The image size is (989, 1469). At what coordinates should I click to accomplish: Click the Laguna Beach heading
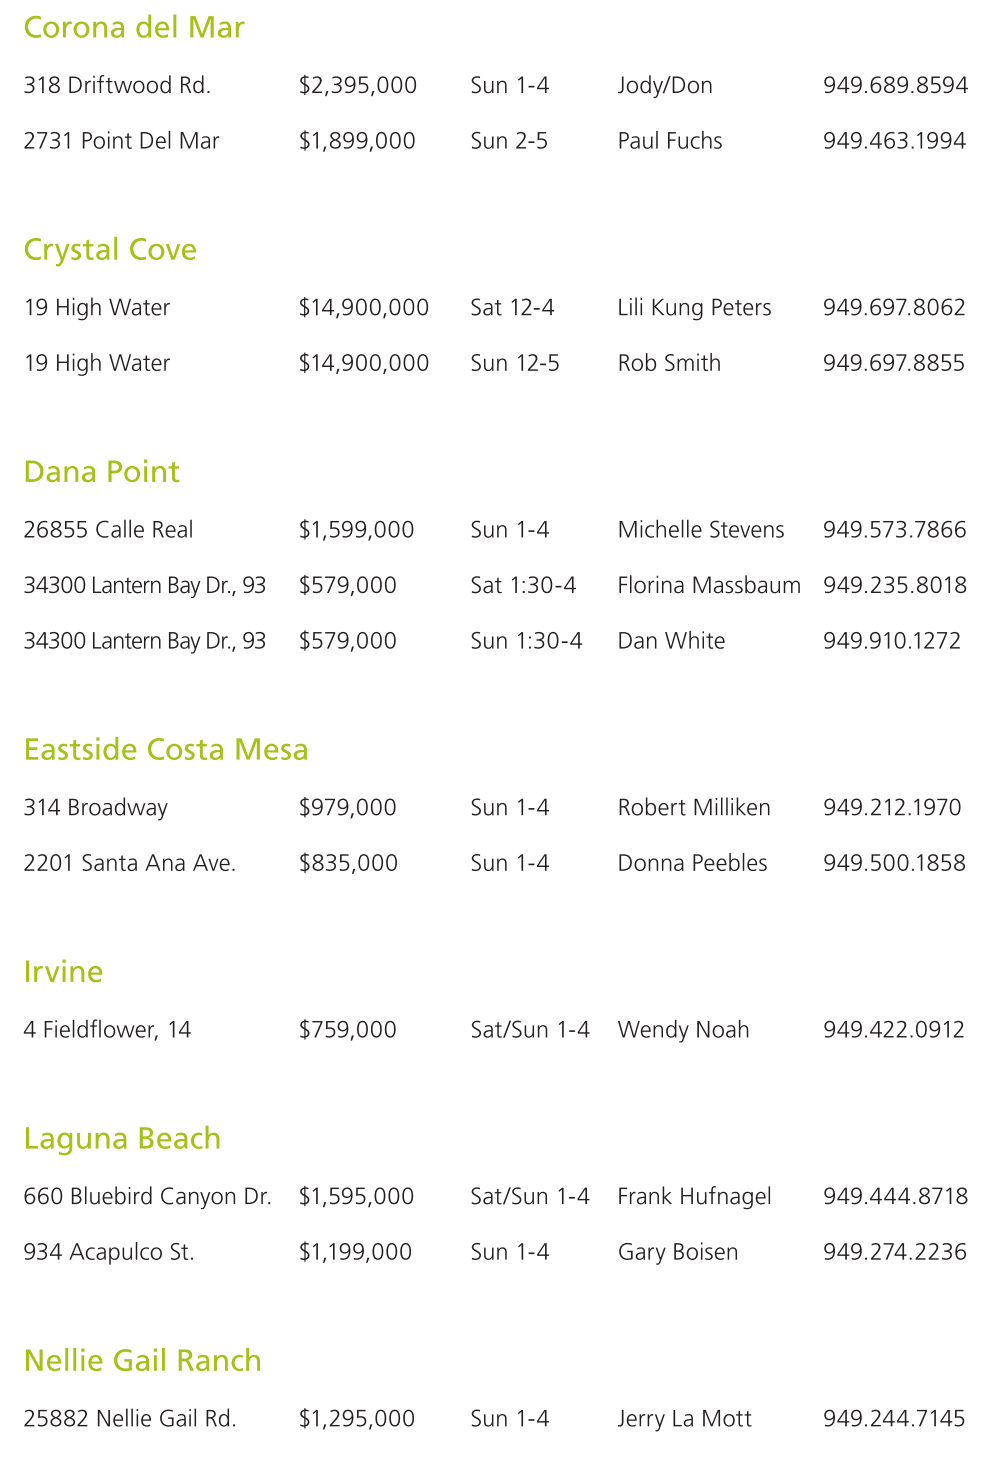point(122,1138)
